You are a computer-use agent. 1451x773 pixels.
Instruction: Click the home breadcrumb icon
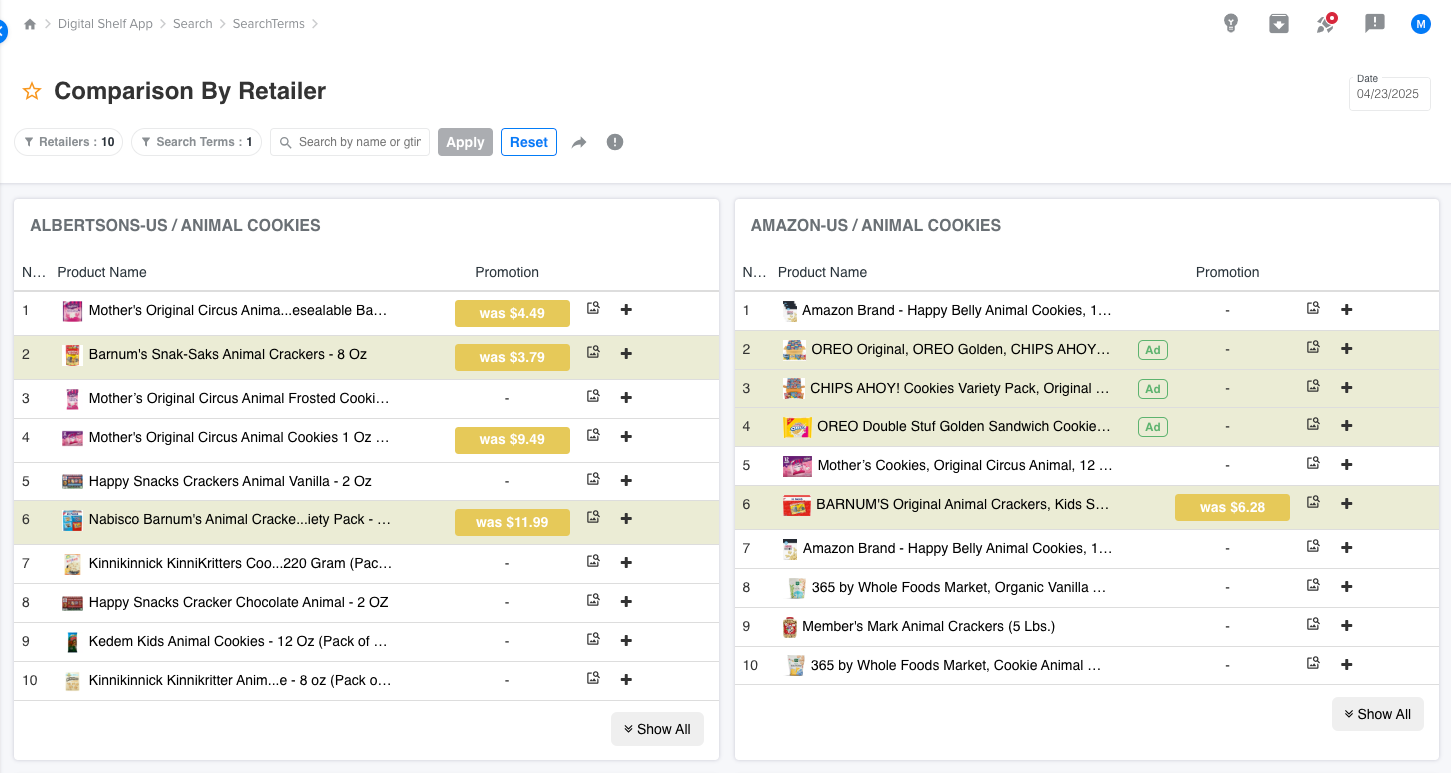(x=30, y=24)
